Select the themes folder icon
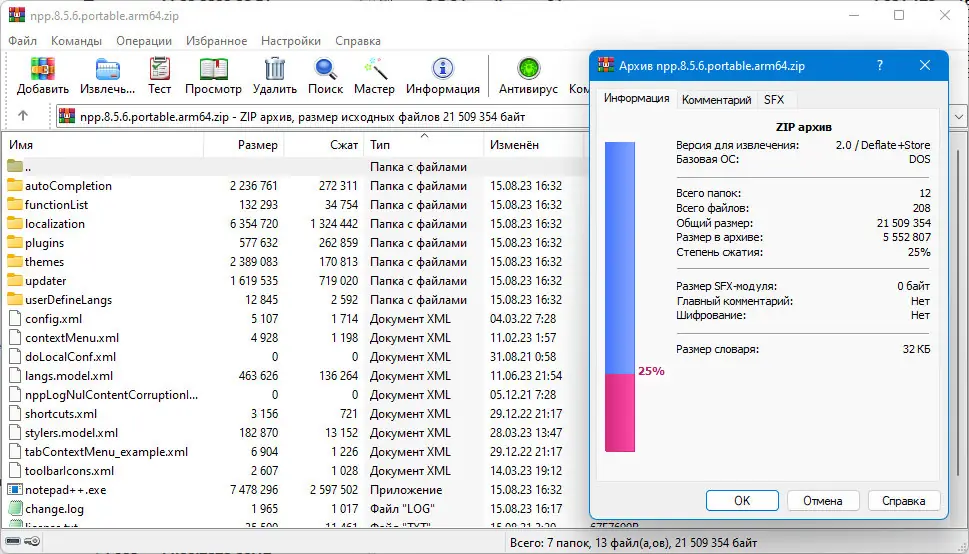 click(x=15, y=262)
